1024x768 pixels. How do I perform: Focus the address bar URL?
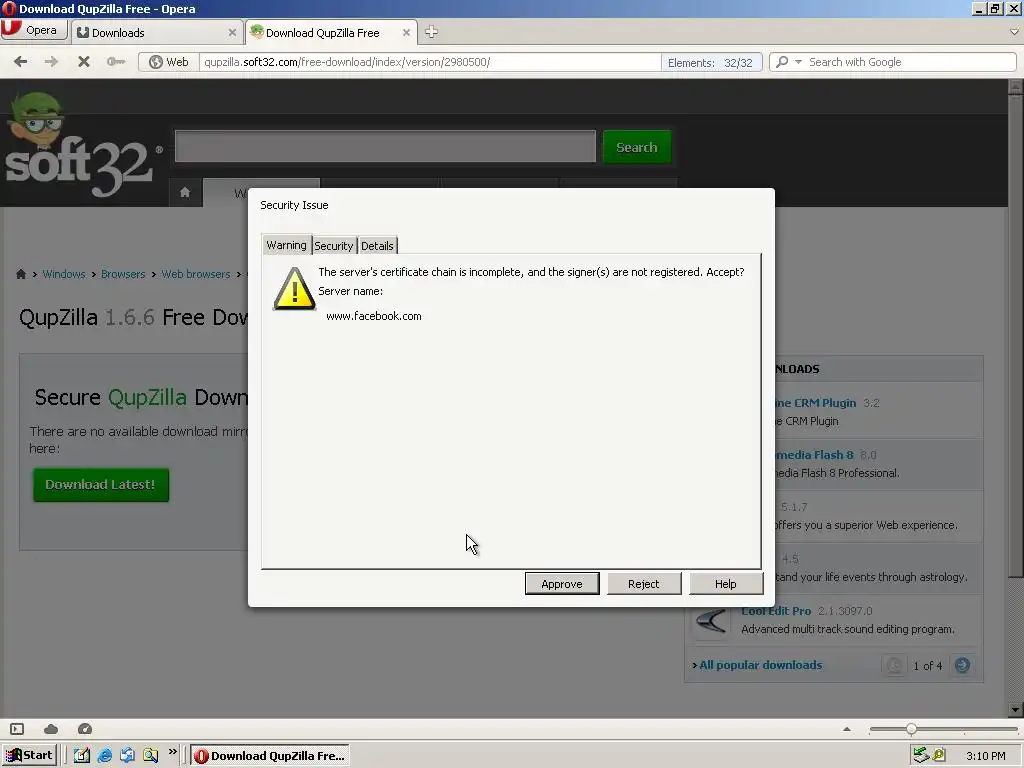[x=431, y=62]
